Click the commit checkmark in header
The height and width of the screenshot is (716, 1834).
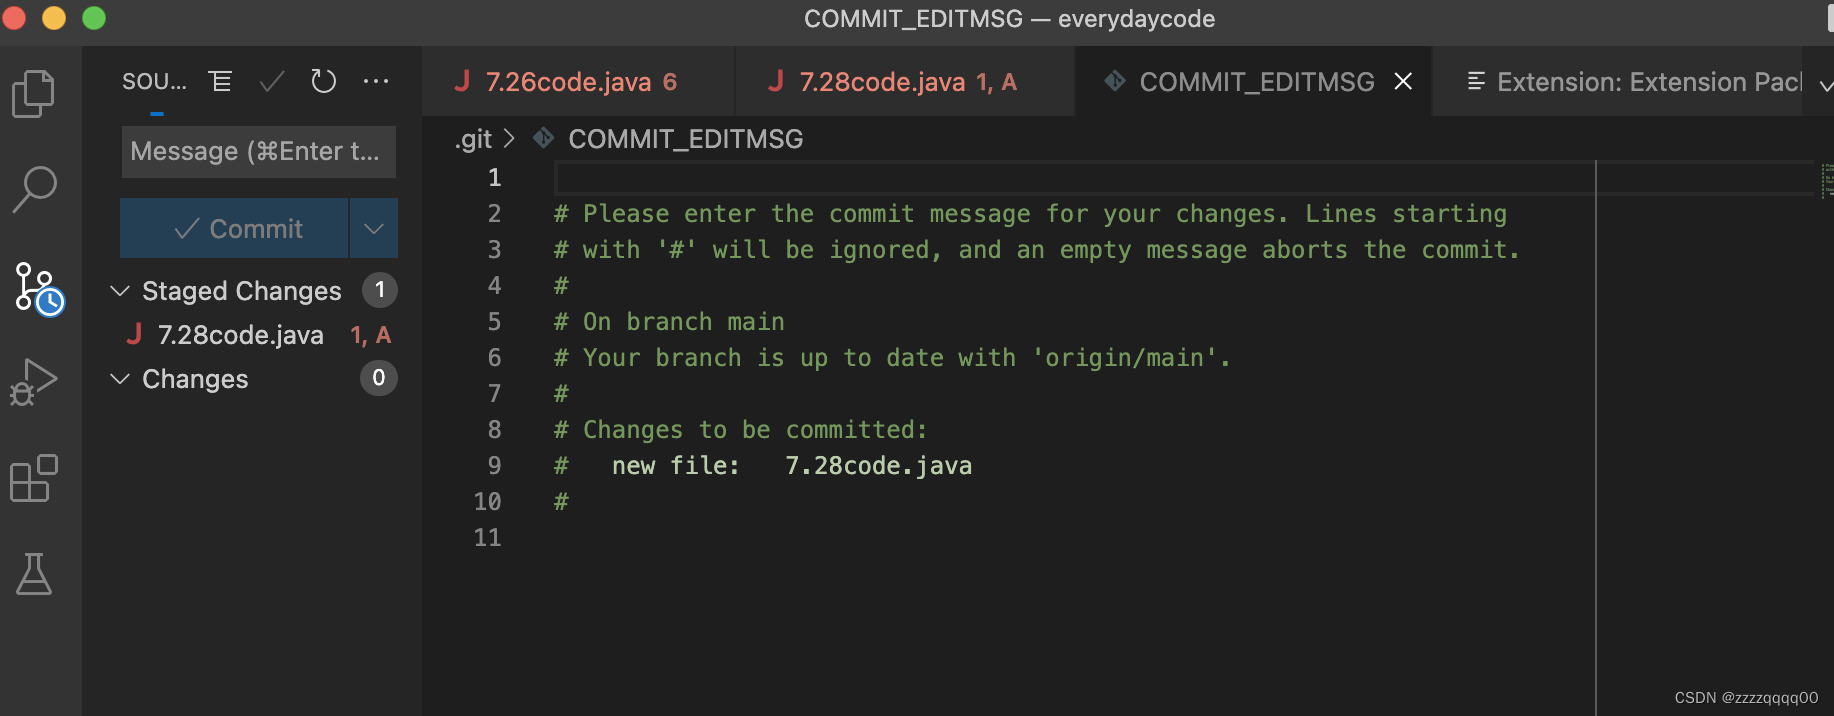pos(271,81)
